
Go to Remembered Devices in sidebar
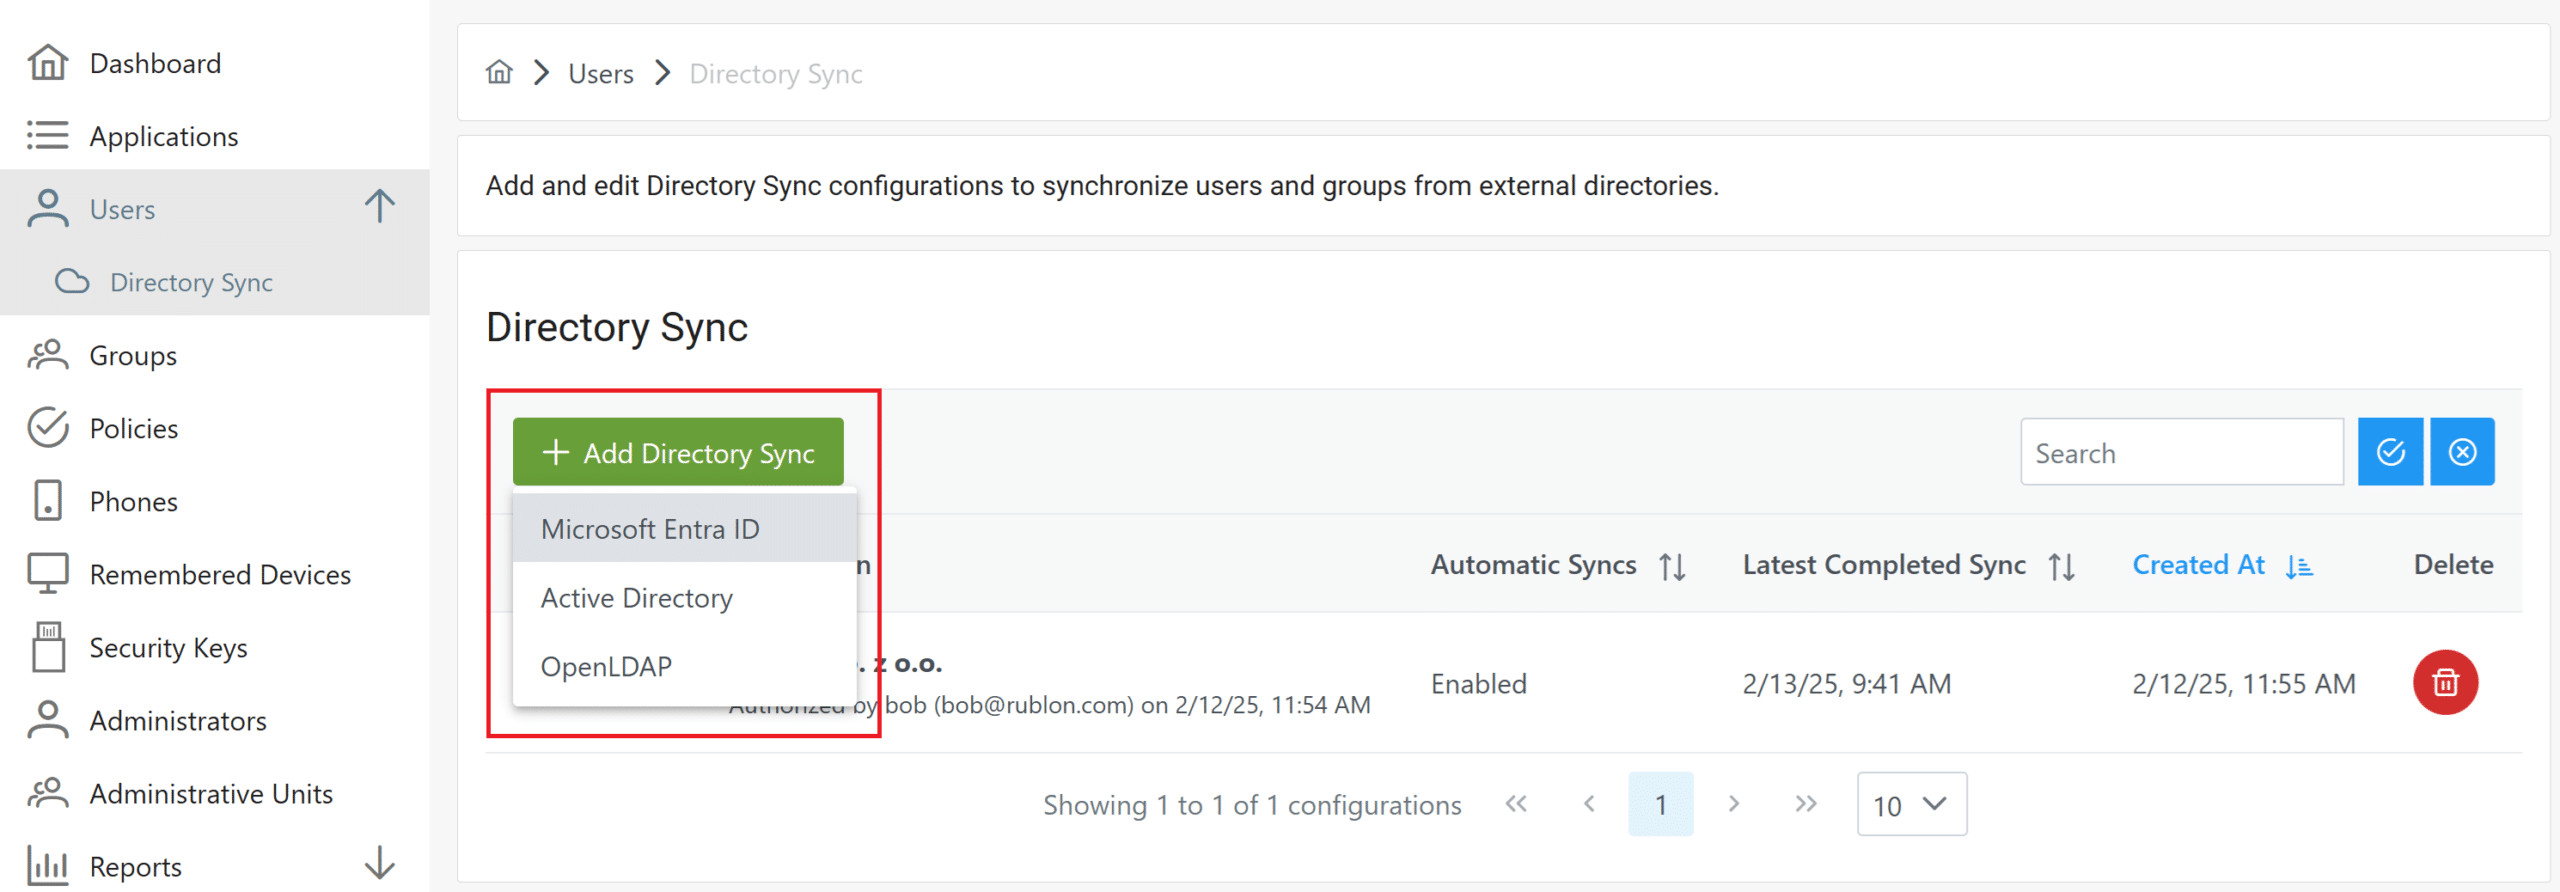tap(220, 575)
